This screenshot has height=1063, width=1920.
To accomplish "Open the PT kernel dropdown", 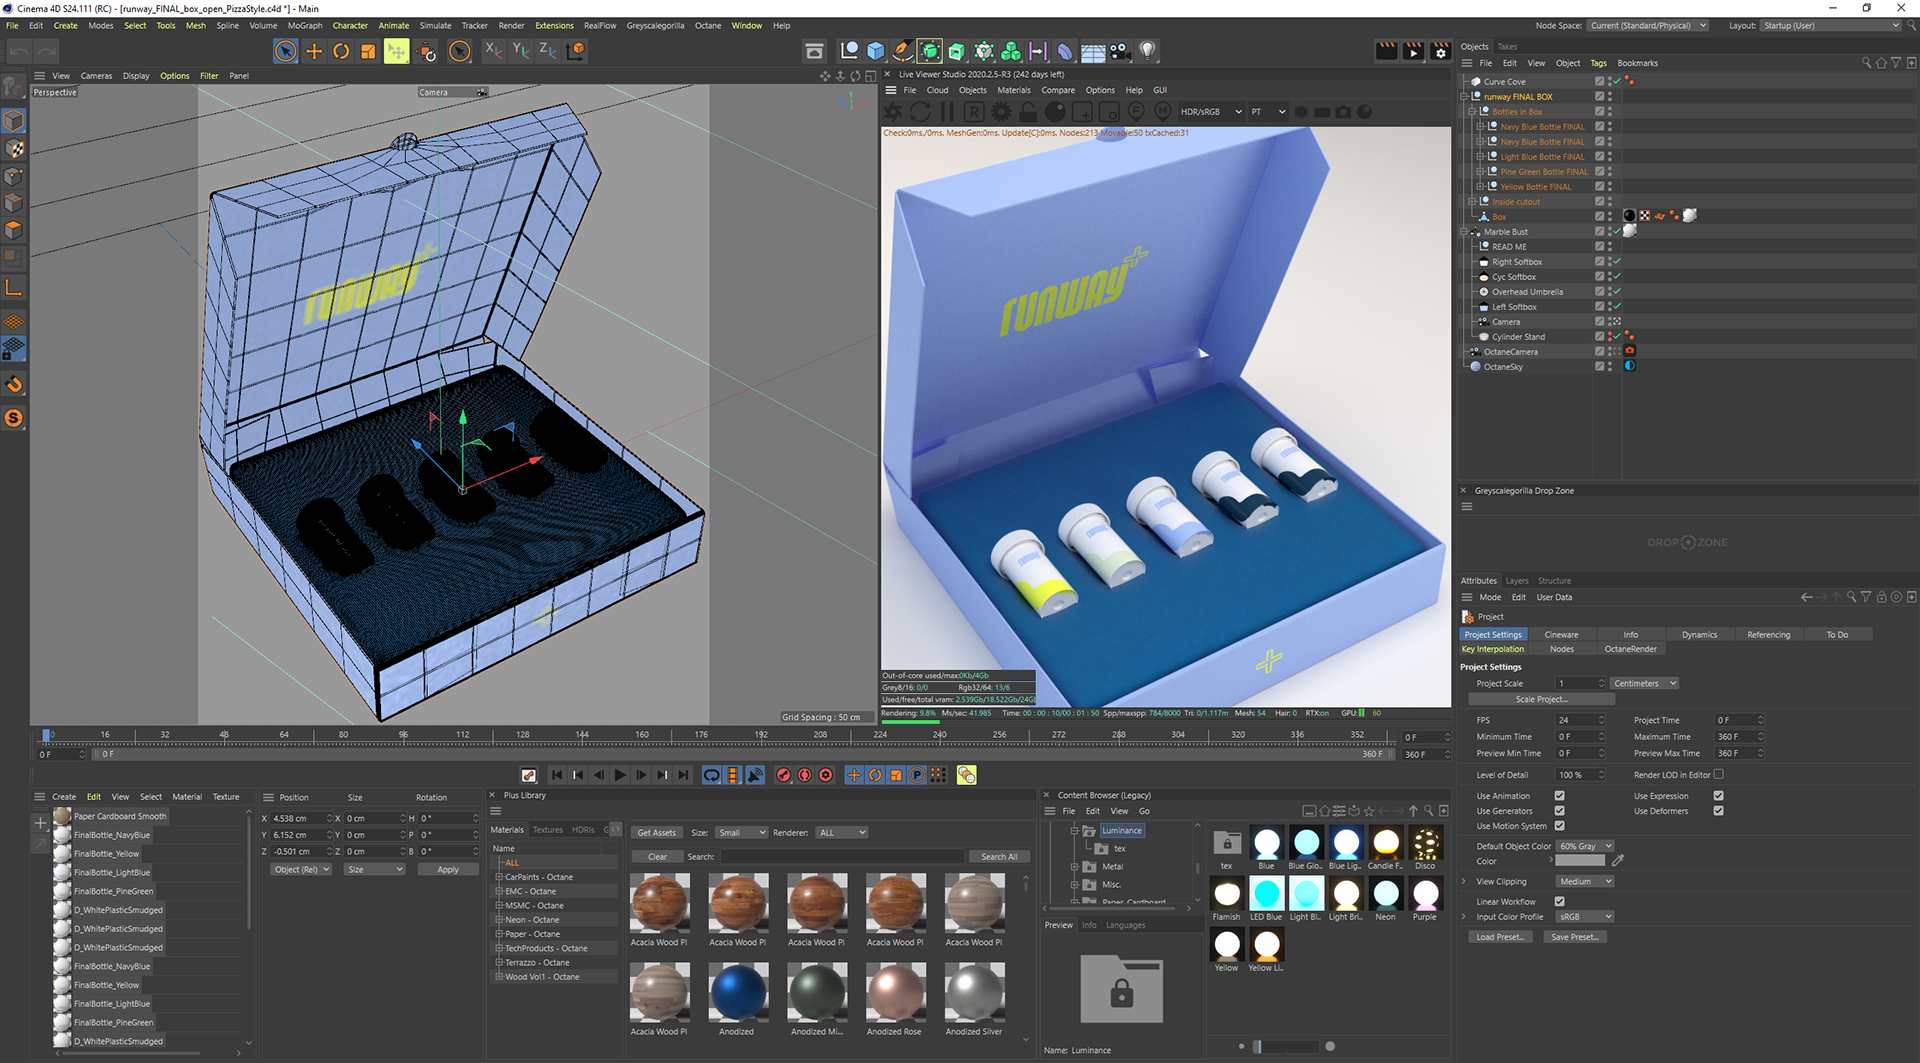I will 1268,112.
